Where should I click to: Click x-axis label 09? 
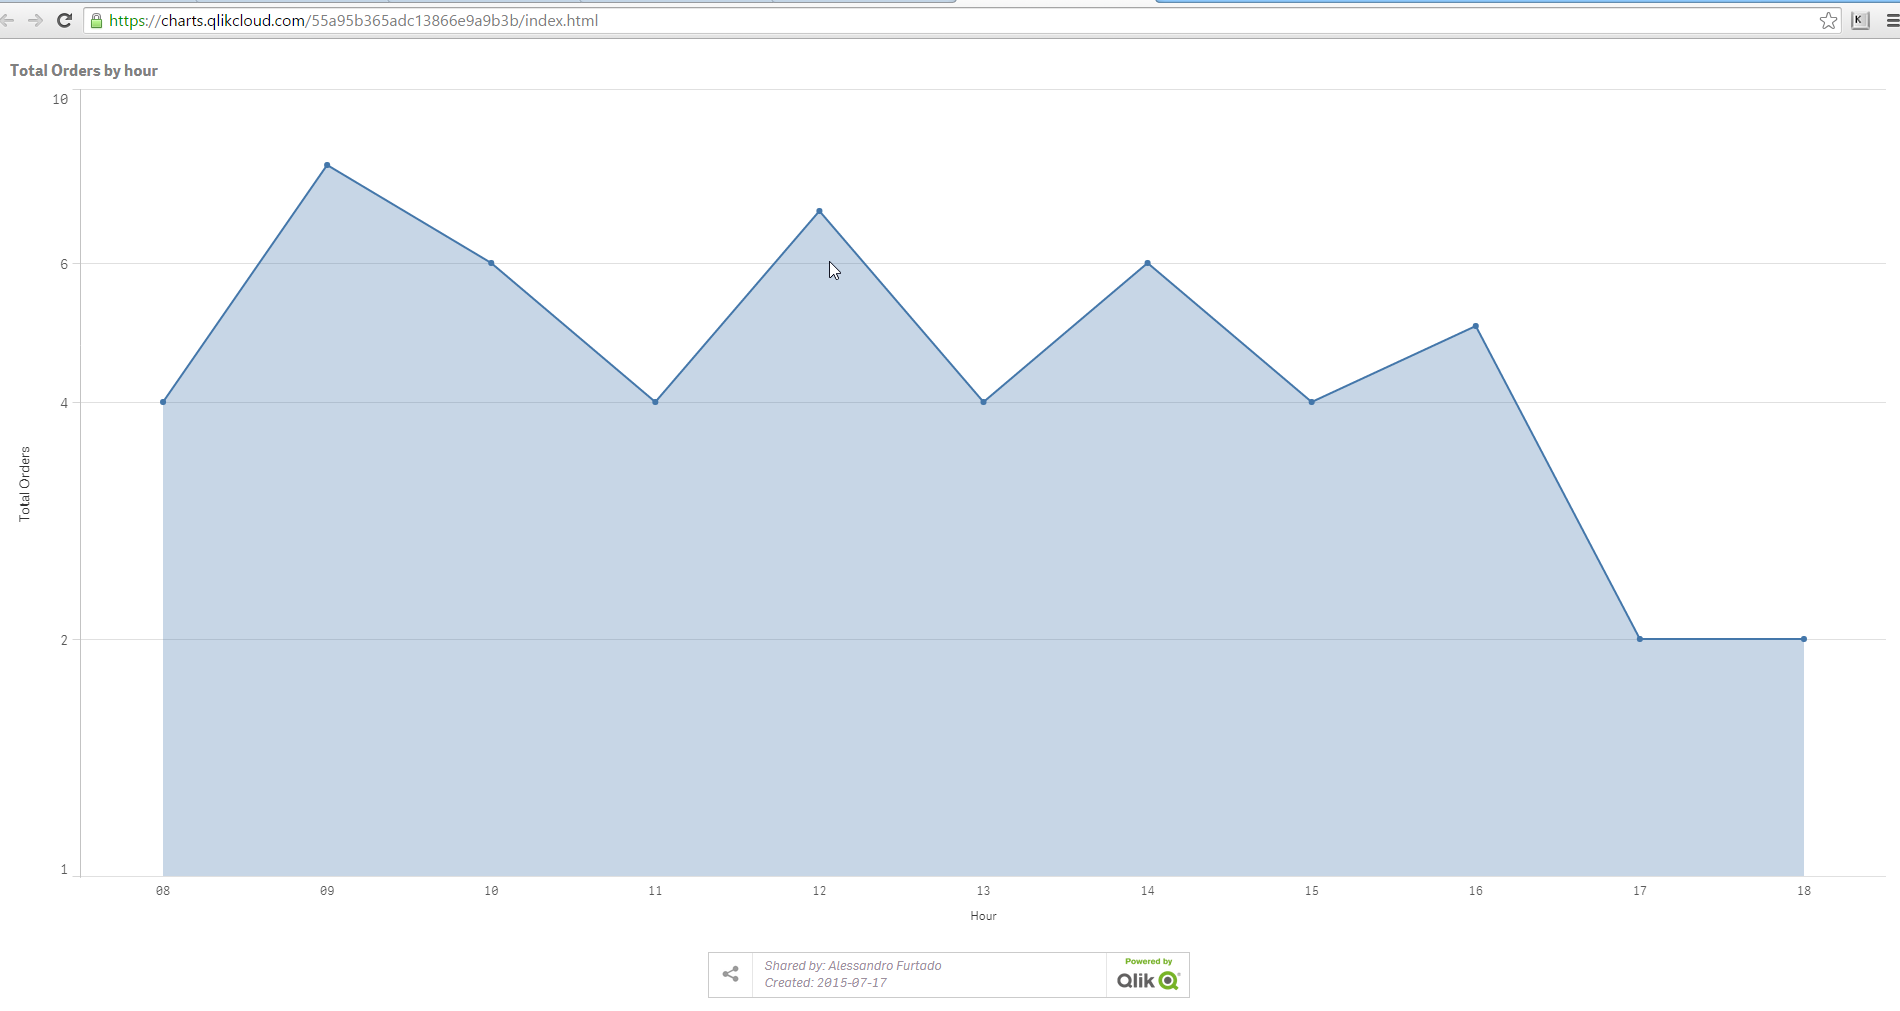point(327,890)
